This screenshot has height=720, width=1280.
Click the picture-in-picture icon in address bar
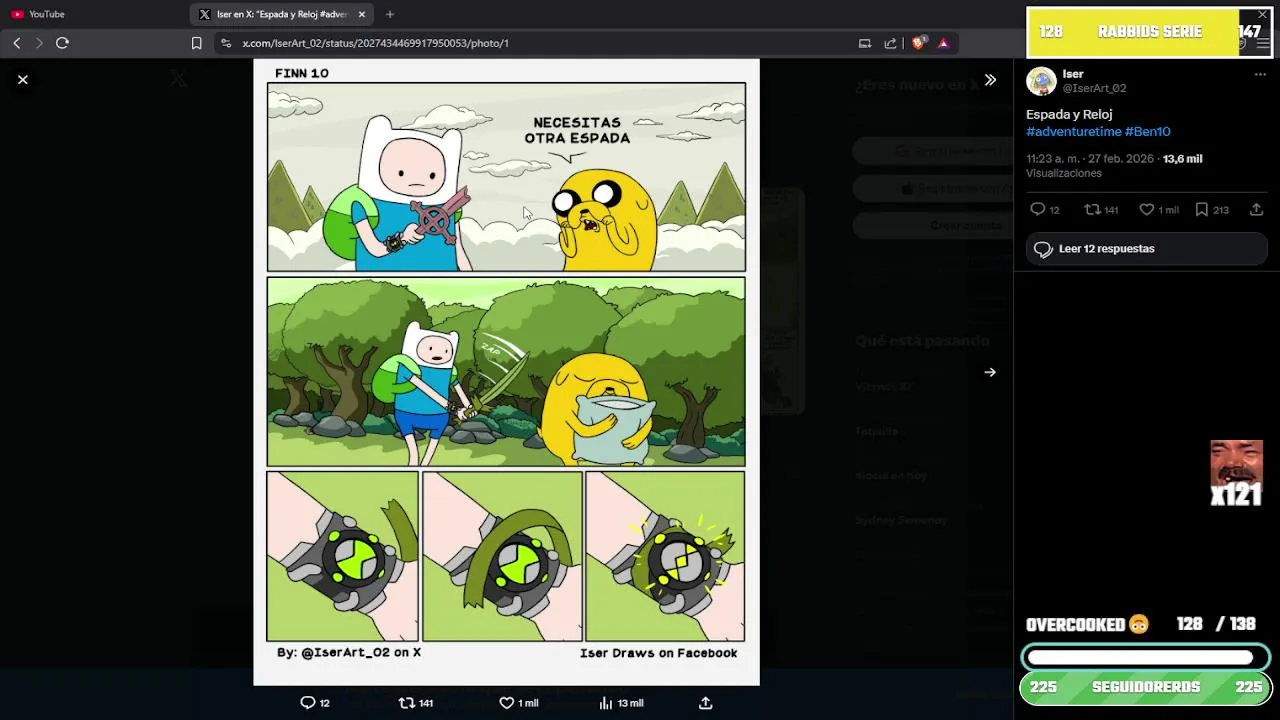click(865, 43)
